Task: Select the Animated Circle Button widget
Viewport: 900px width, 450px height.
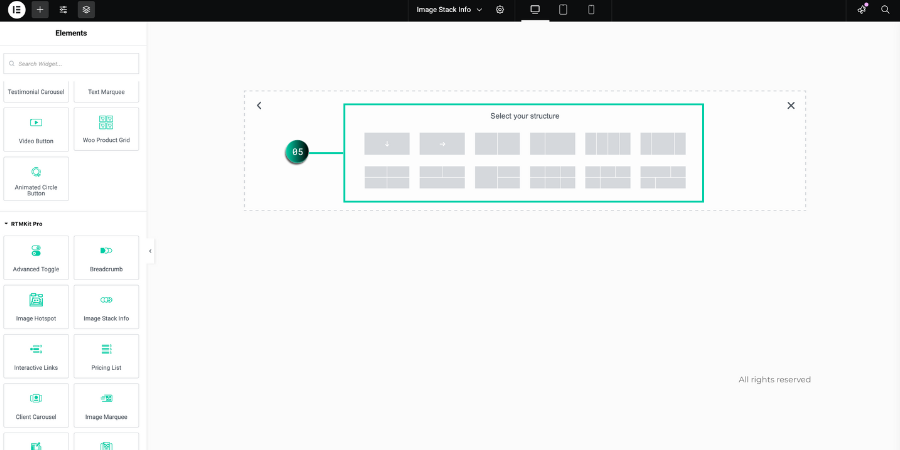Action: pyautogui.click(x=36, y=179)
